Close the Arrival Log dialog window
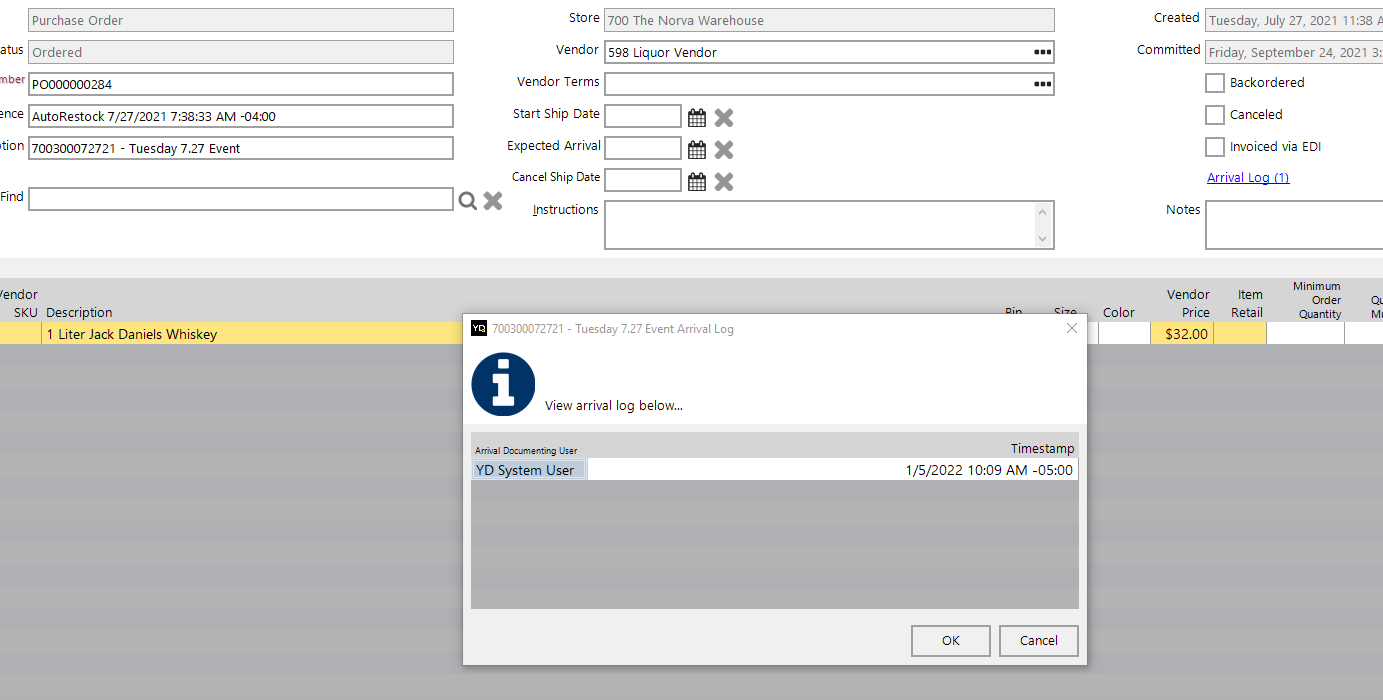 point(1071,328)
